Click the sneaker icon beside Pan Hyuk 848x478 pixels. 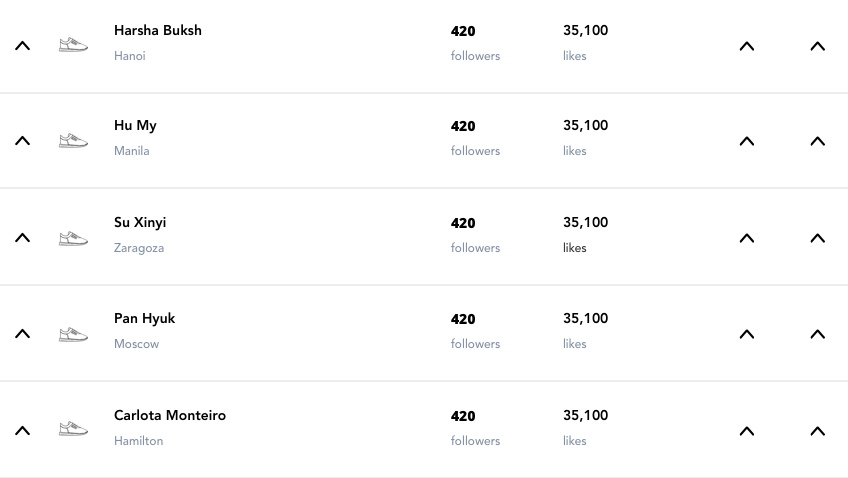click(x=73, y=334)
